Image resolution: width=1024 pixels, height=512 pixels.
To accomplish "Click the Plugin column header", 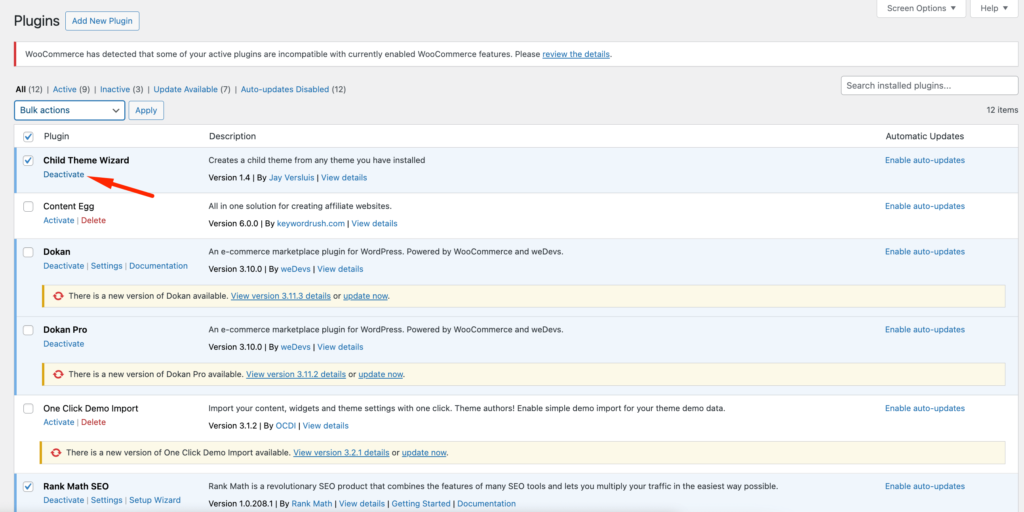I will point(57,136).
